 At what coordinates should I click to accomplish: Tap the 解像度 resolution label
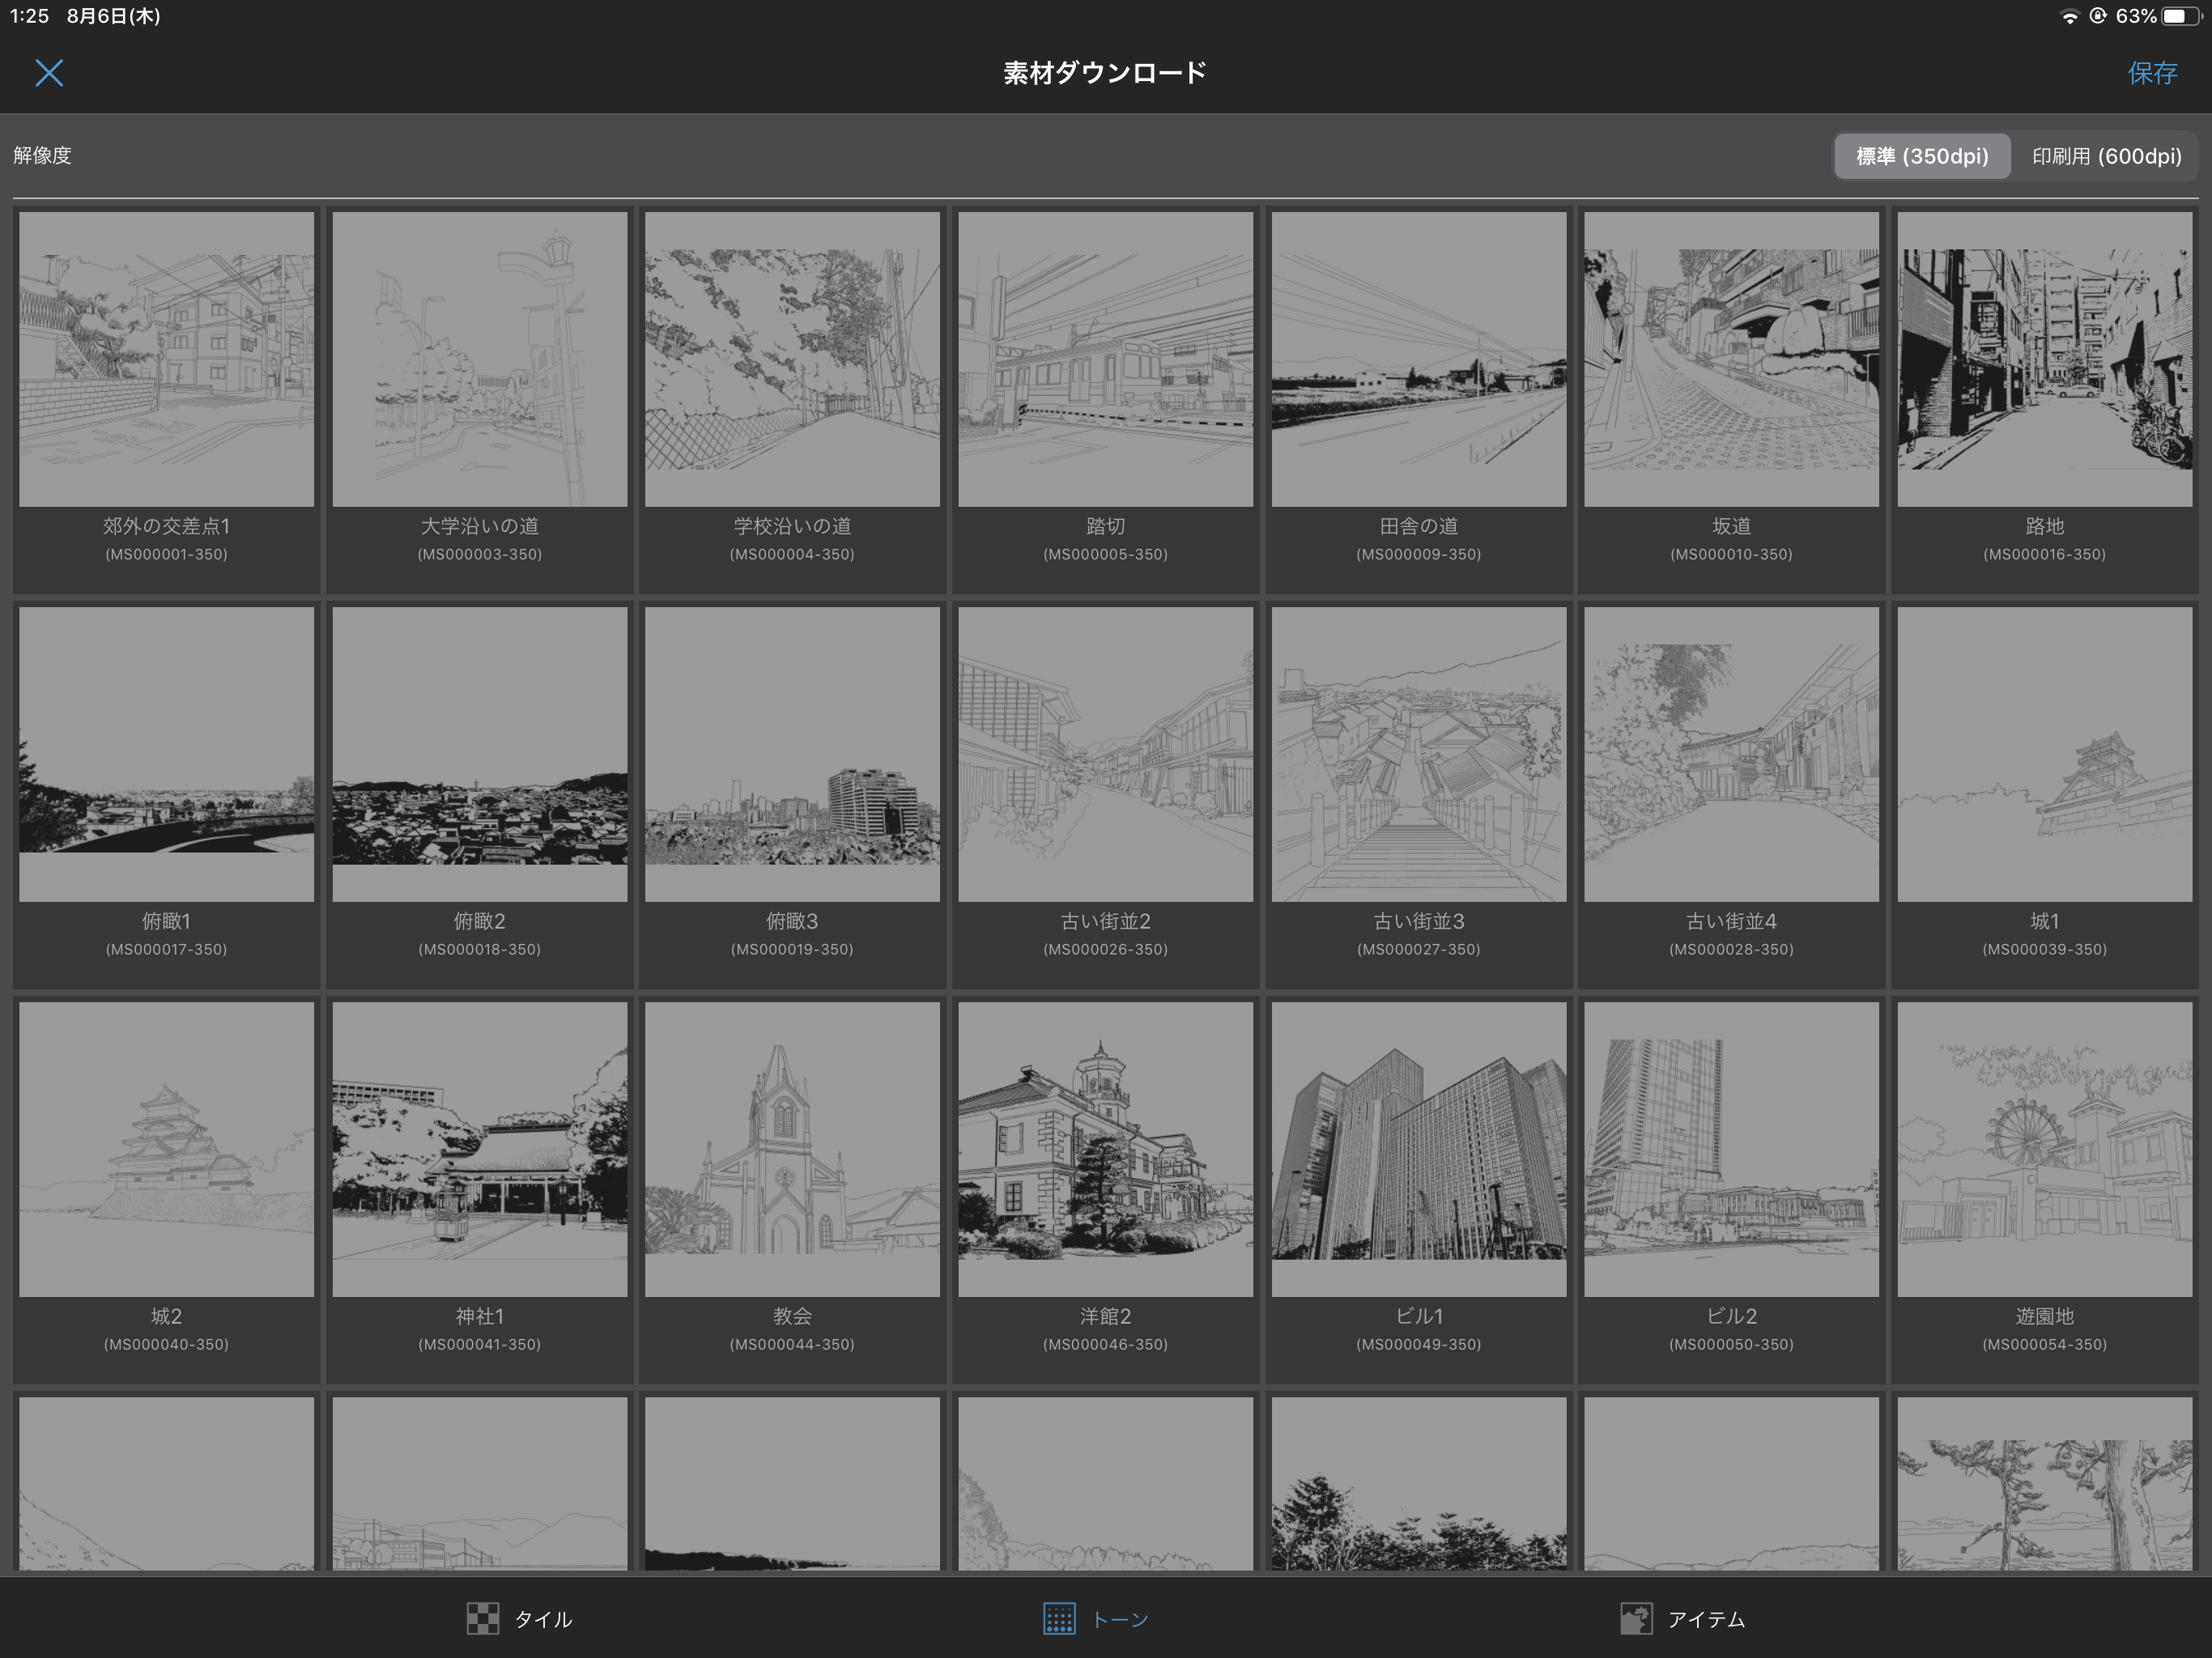[42, 155]
